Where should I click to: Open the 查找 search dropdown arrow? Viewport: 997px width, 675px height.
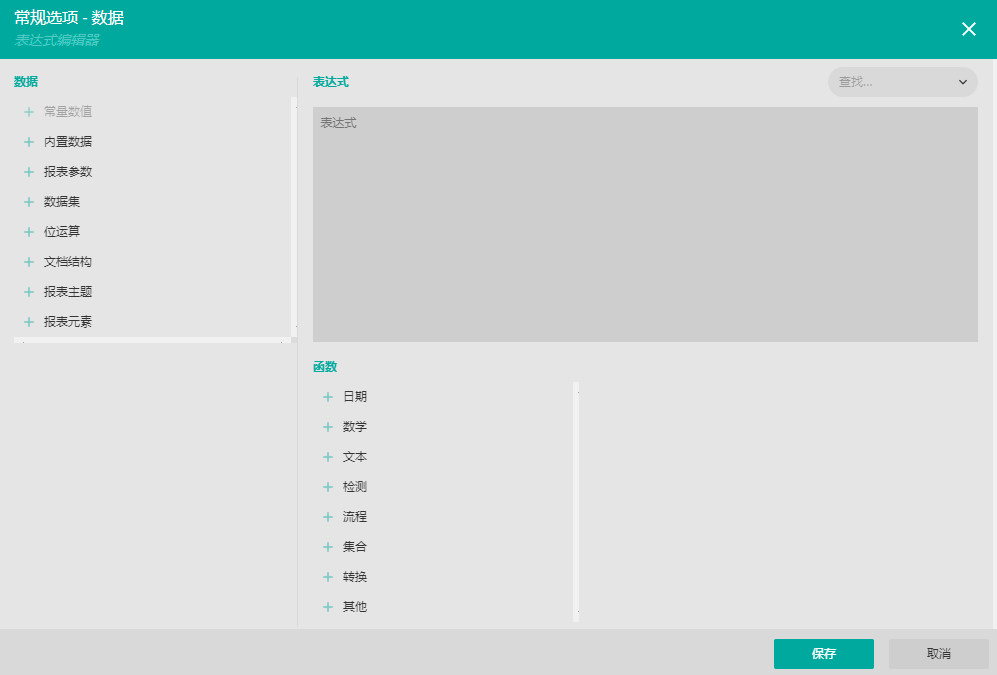[x=963, y=82]
